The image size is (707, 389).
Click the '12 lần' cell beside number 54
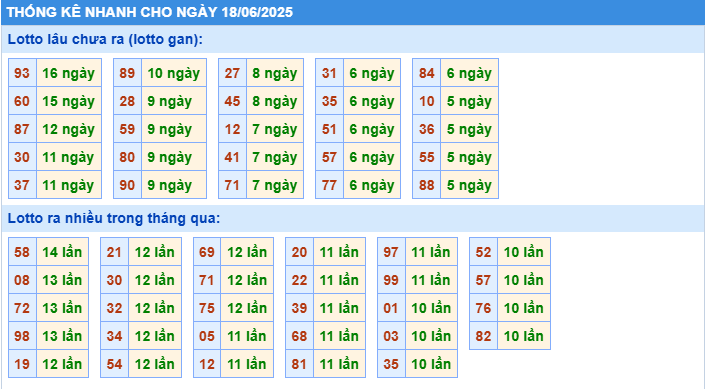pos(155,363)
